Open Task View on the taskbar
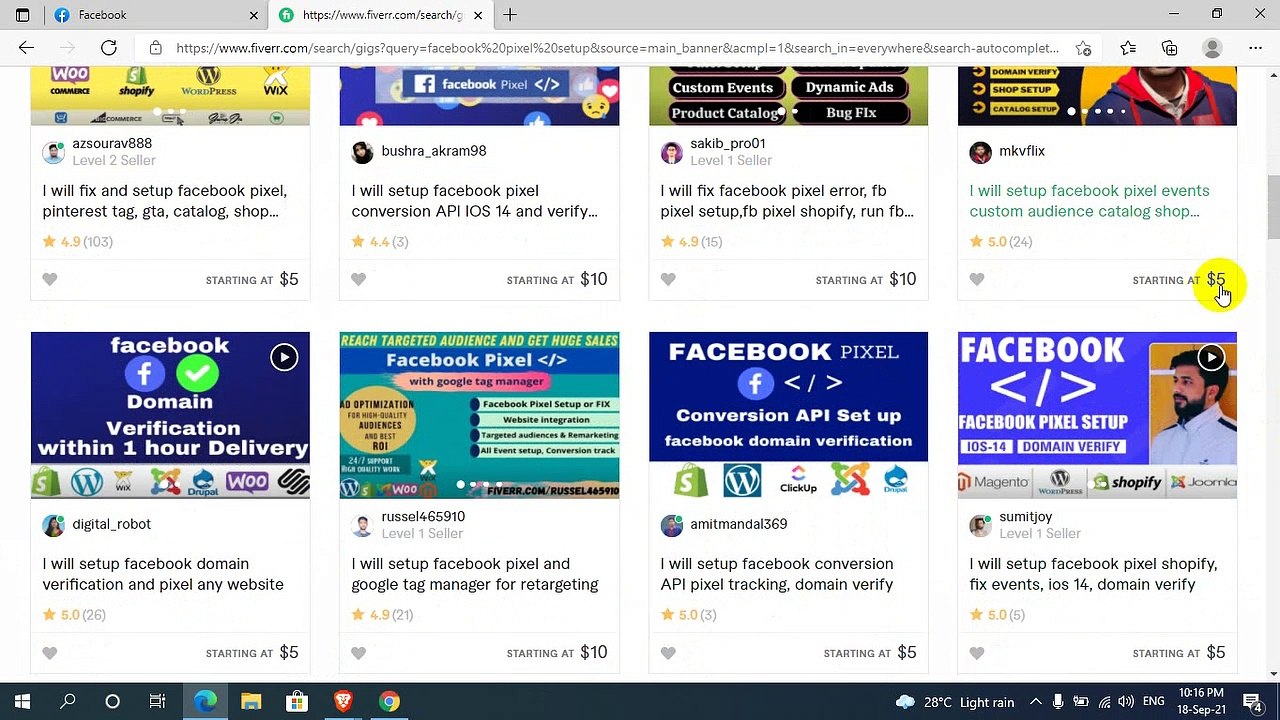The height and width of the screenshot is (720, 1280). point(157,702)
